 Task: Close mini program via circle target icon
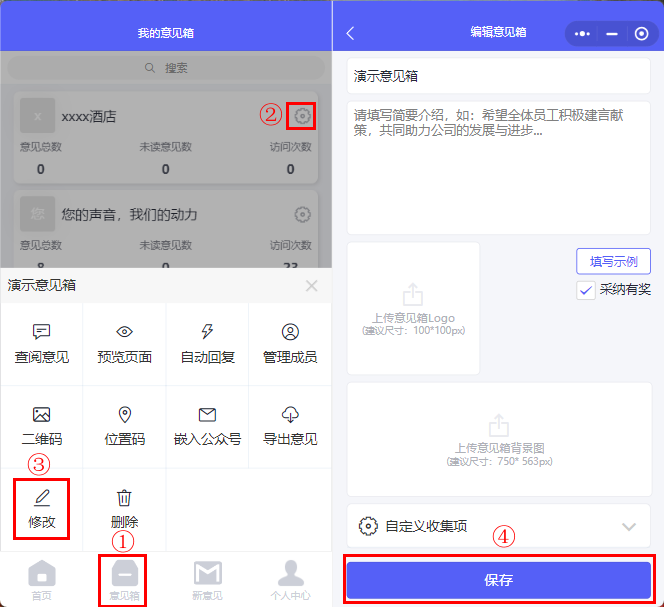tap(641, 33)
